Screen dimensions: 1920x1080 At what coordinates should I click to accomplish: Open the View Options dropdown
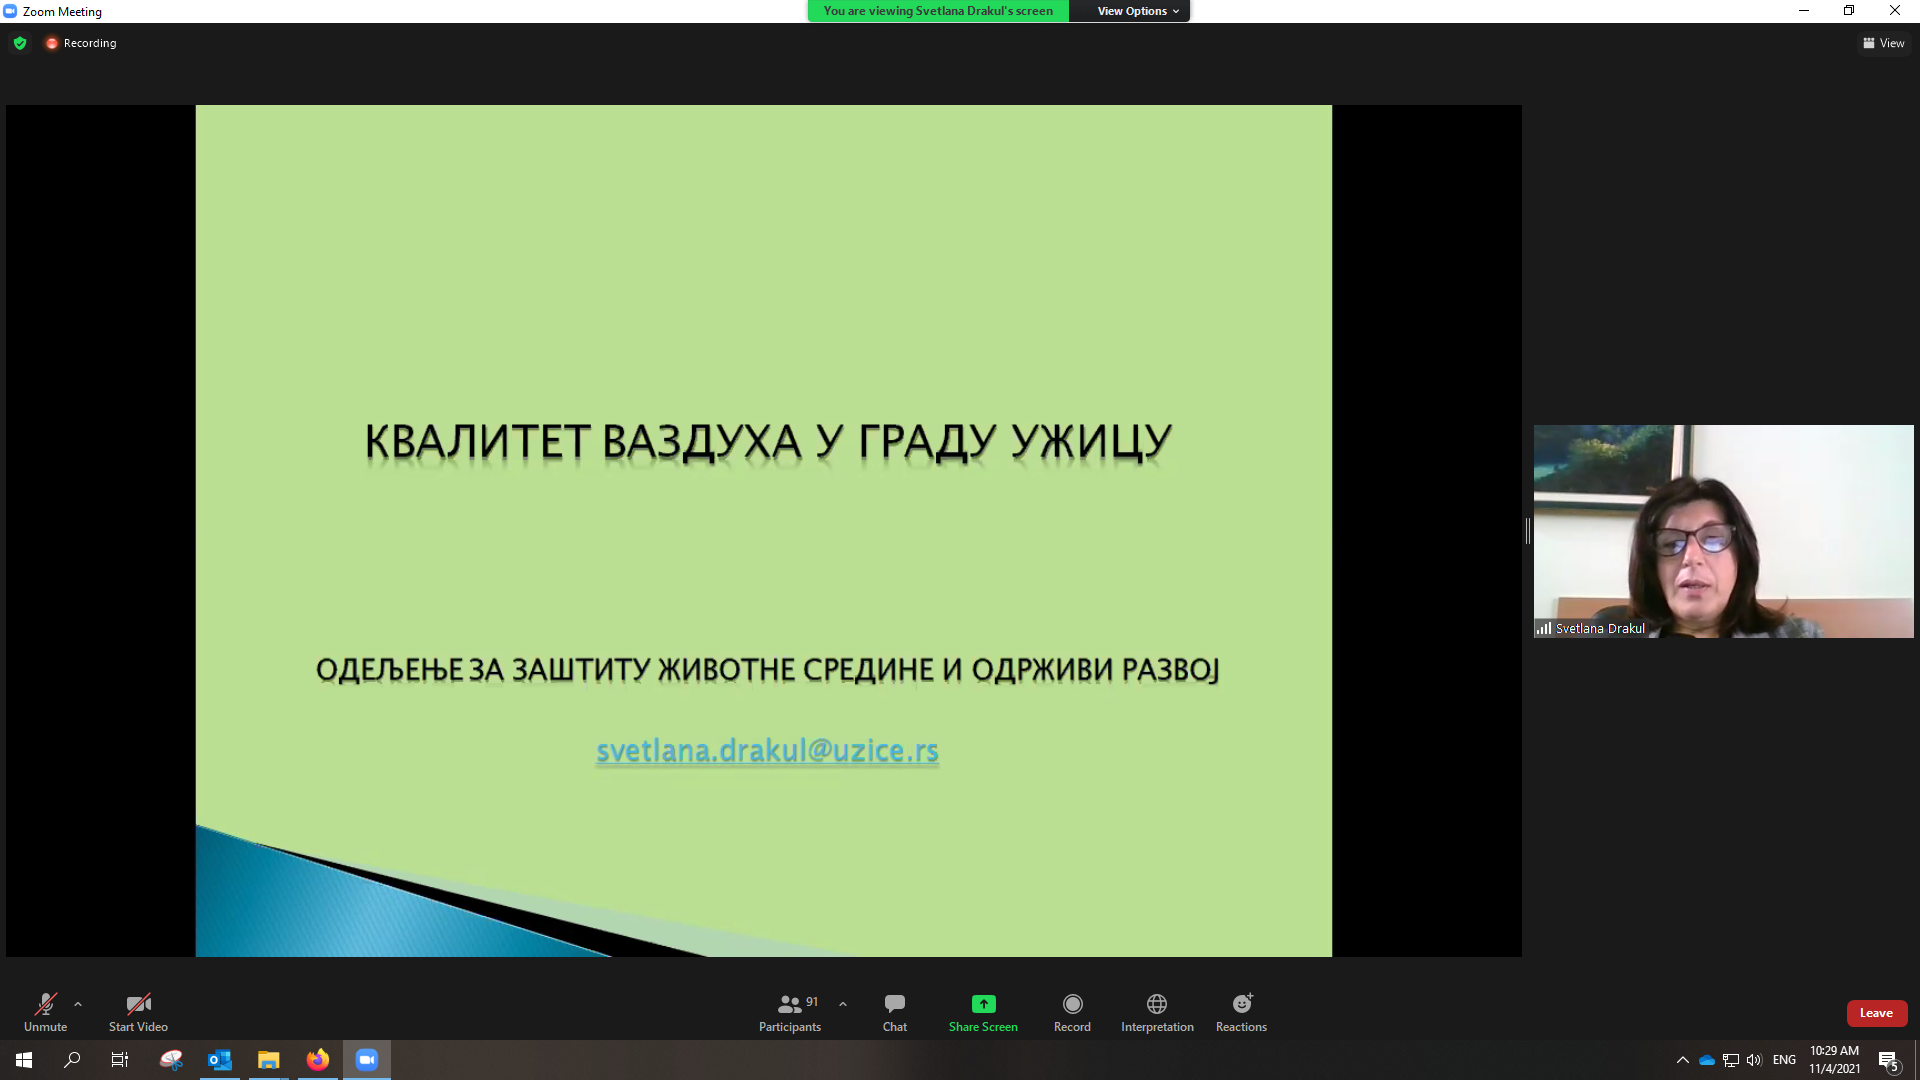pos(1138,11)
